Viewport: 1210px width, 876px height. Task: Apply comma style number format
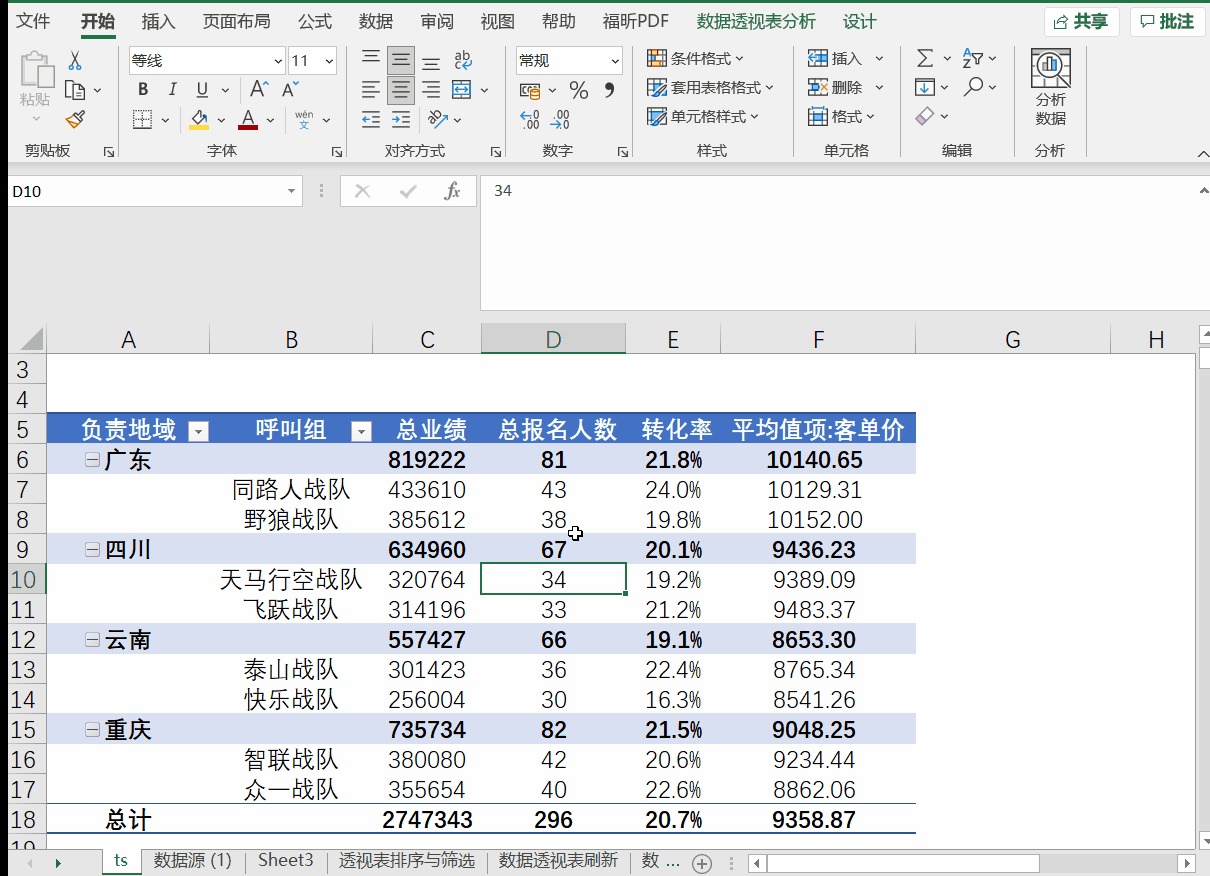[609, 91]
